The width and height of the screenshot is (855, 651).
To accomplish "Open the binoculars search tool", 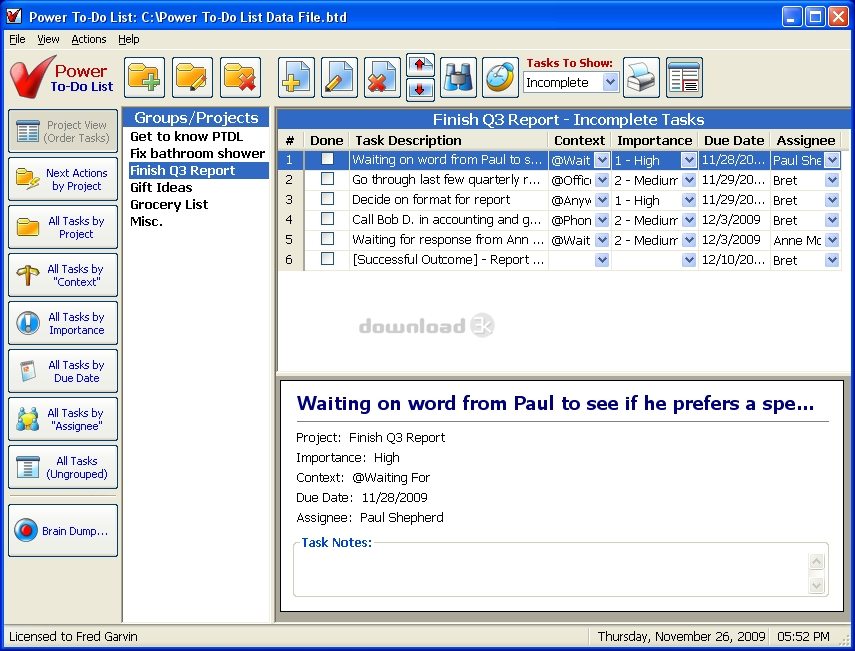I will pos(458,77).
